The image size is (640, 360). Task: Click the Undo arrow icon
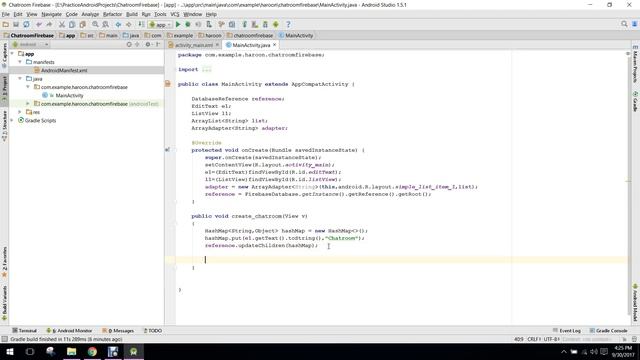click(39, 24)
